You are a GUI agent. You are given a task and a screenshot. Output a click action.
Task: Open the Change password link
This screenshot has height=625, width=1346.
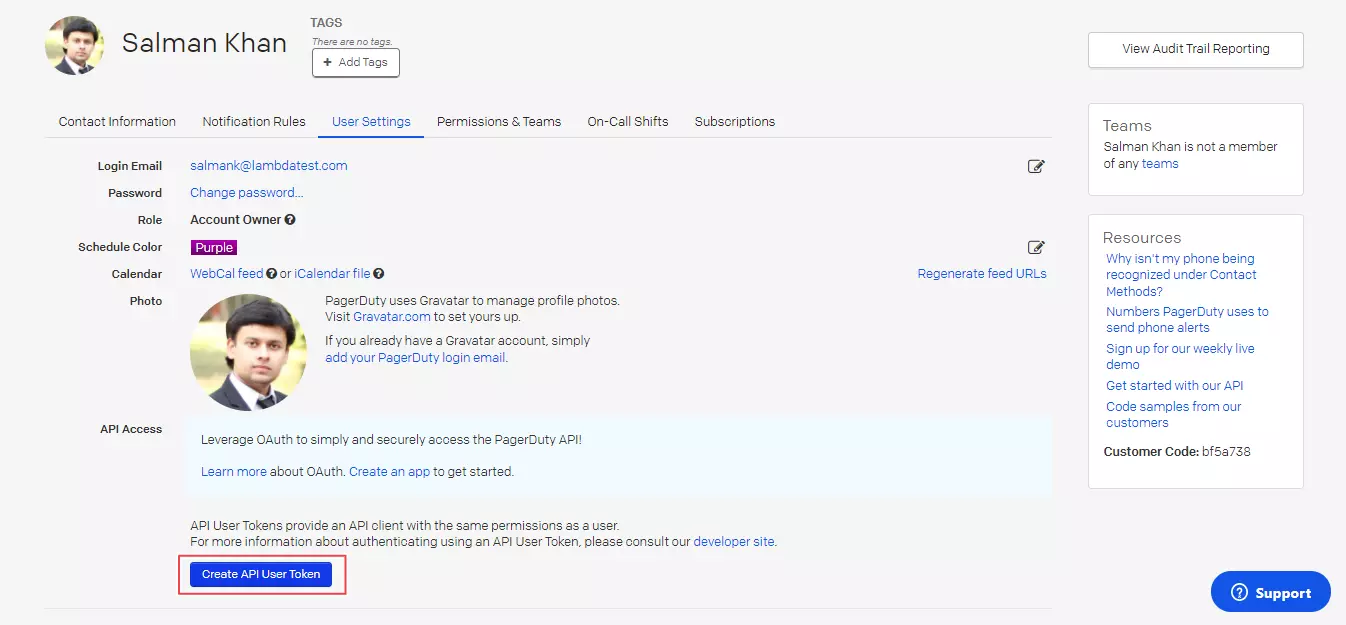click(x=247, y=193)
